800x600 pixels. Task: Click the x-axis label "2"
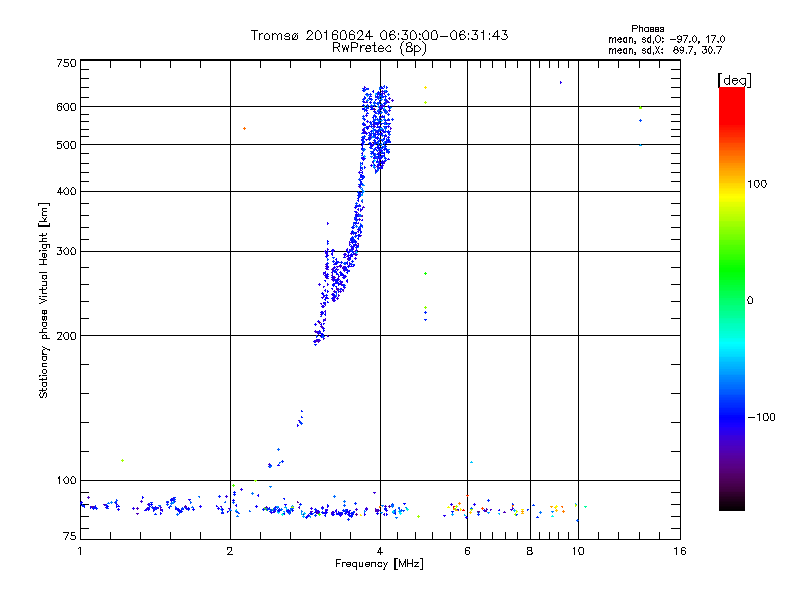[230, 551]
